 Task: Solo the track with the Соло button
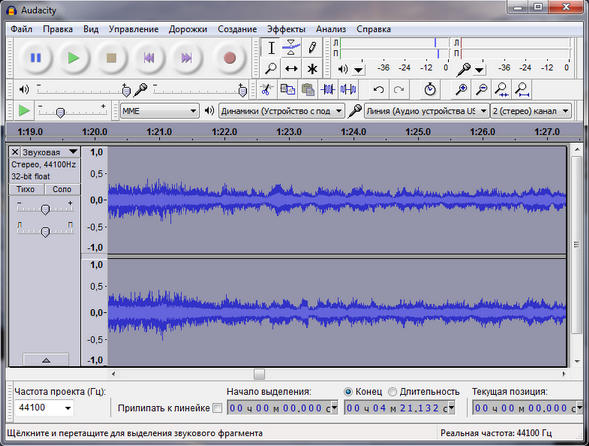[62, 189]
